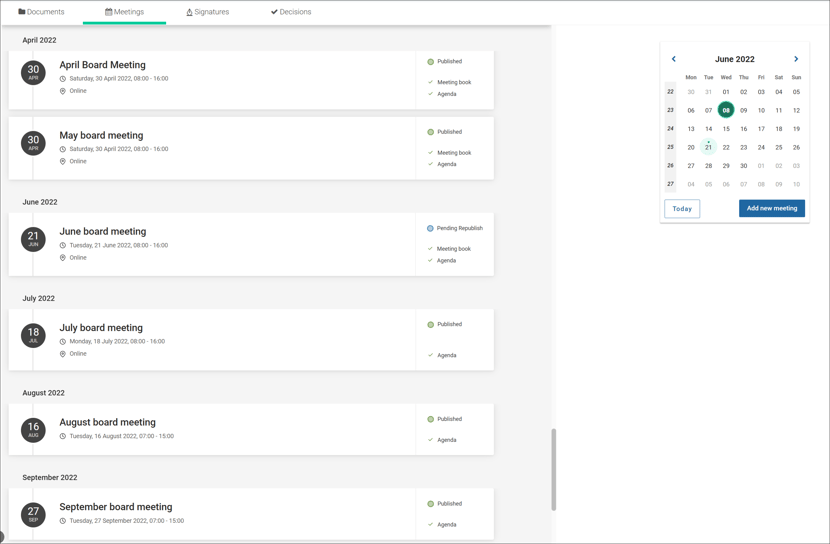Click Meeting book under June board meeting
The width and height of the screenshot is (830, 544).
454,249
